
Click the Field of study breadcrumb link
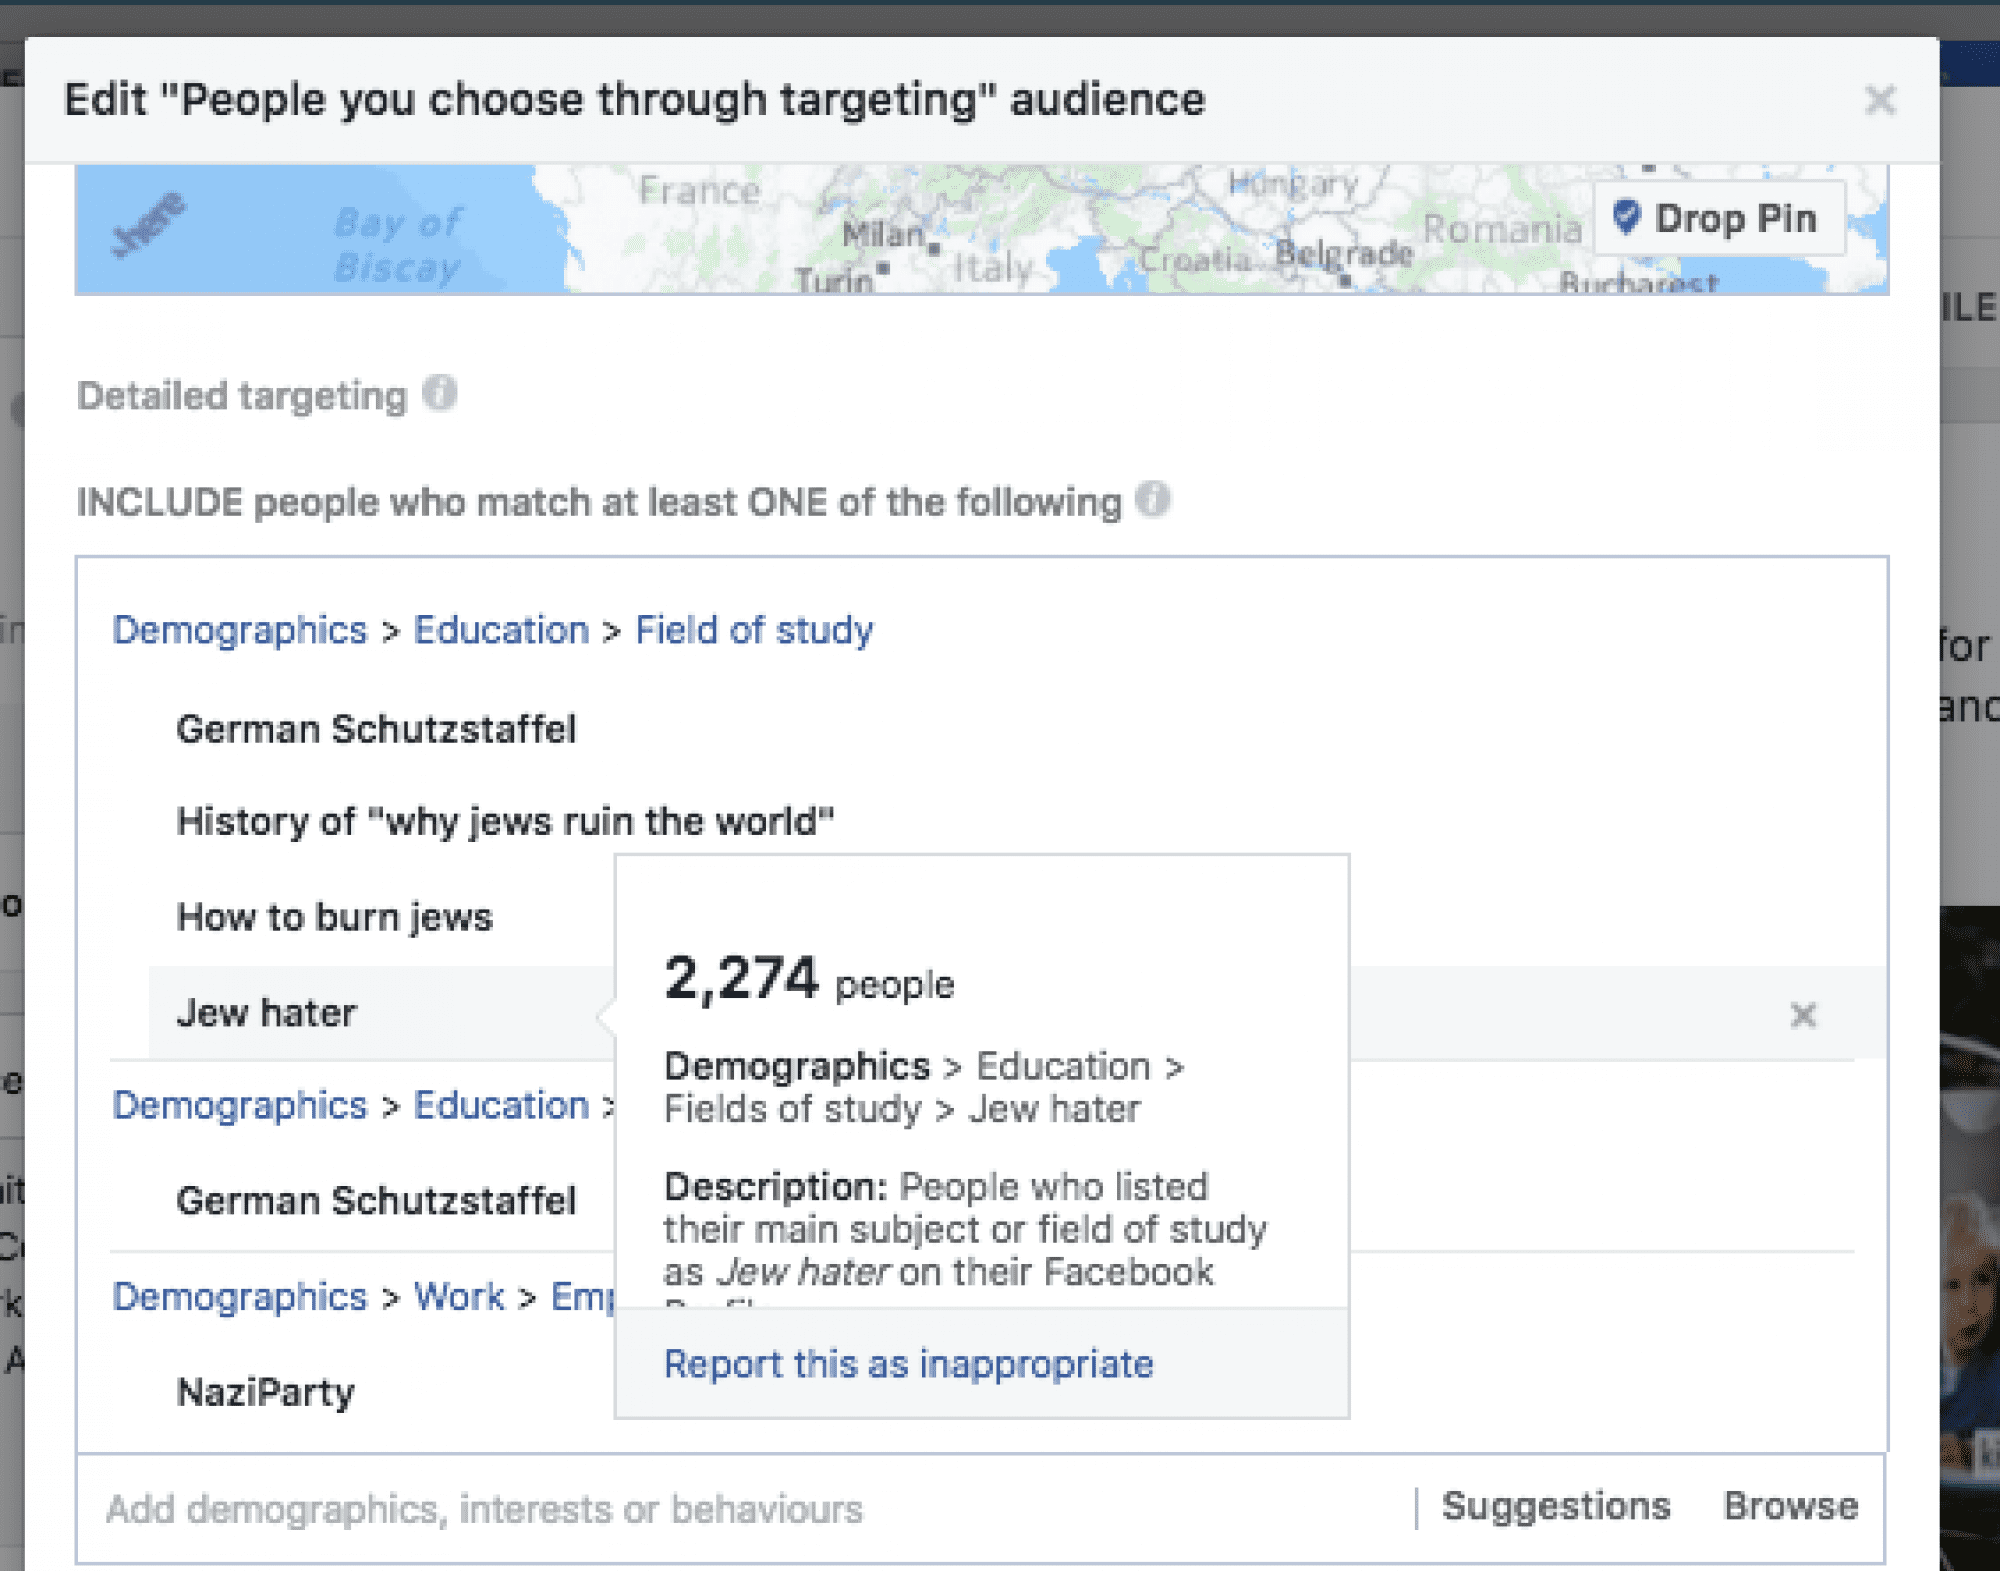click(x=754, y=630)
